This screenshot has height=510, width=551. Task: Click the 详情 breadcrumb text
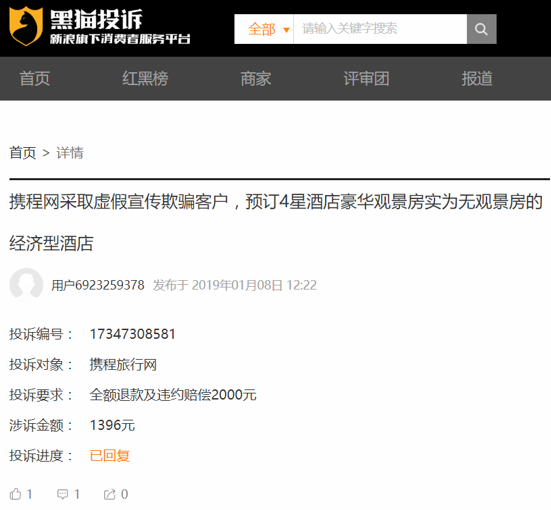coord(70,153)
